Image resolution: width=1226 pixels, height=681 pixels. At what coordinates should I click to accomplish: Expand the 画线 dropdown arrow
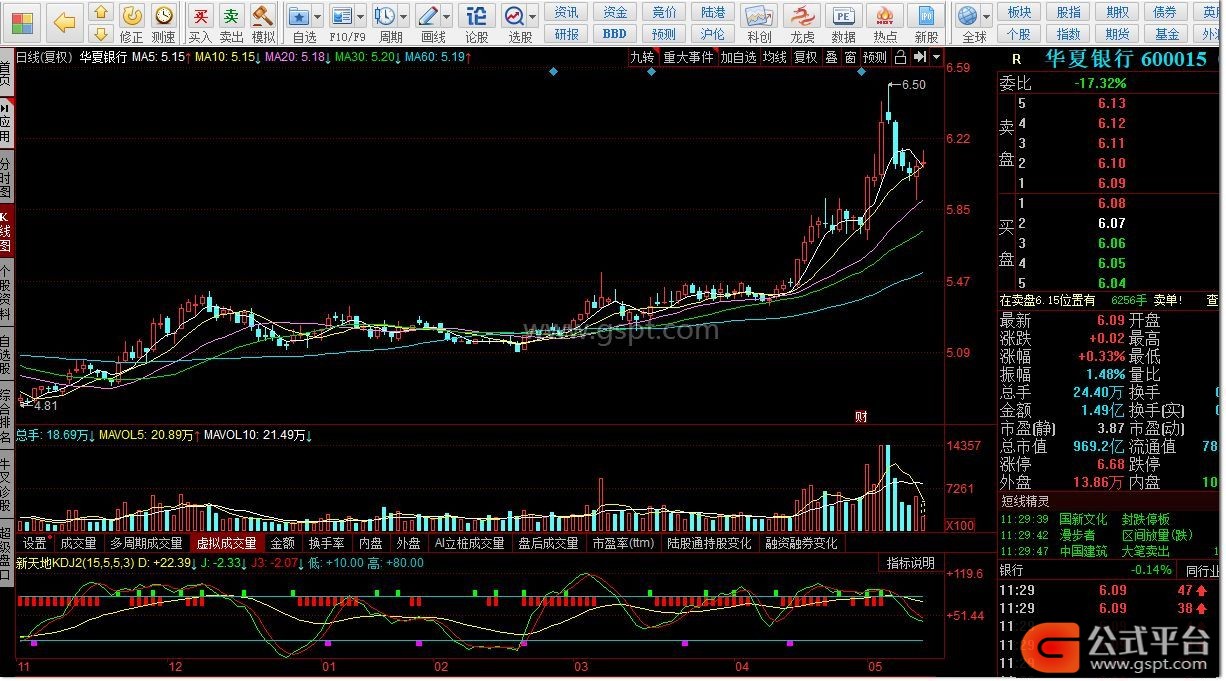tap(448, 17)
